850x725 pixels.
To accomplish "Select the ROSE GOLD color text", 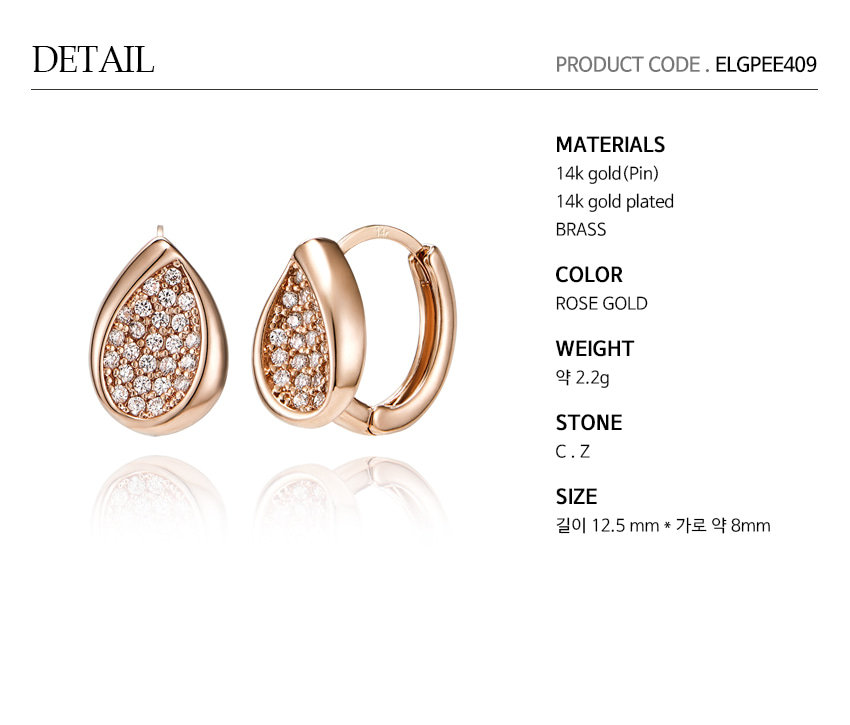I will (601, 304).
